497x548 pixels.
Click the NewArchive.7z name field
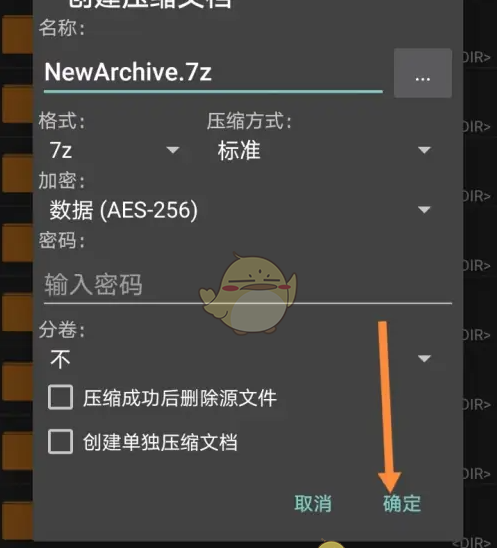point(213,72)
